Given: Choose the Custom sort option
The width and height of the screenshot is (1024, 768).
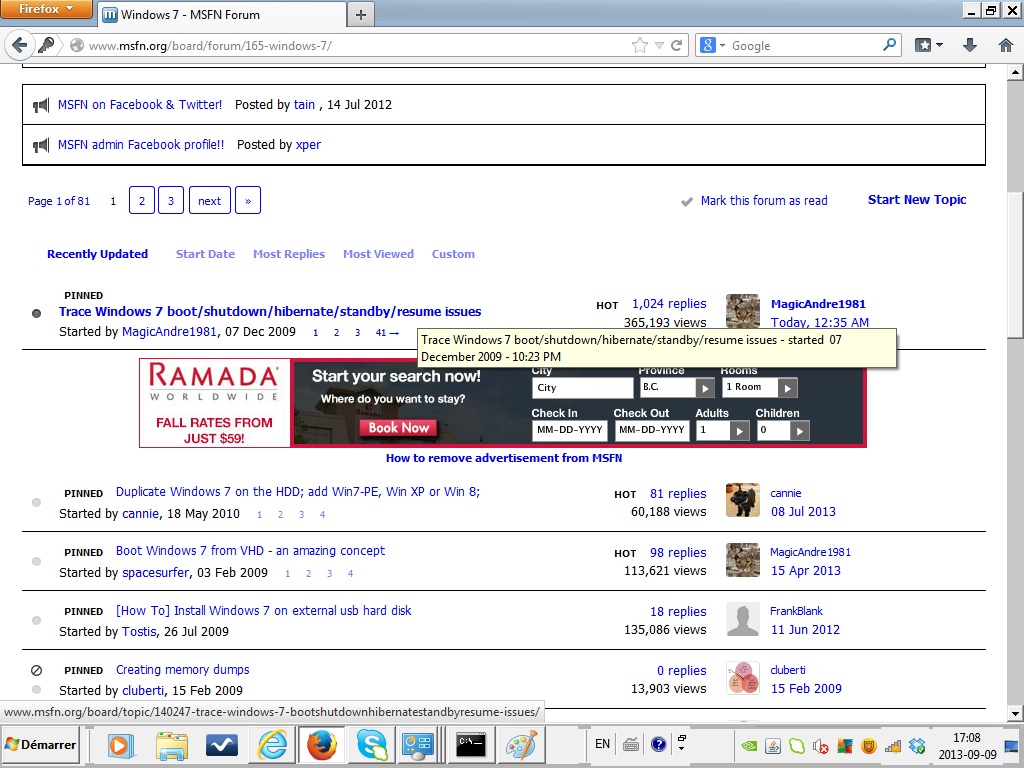Looking at the screenshot, I should 453,254.
